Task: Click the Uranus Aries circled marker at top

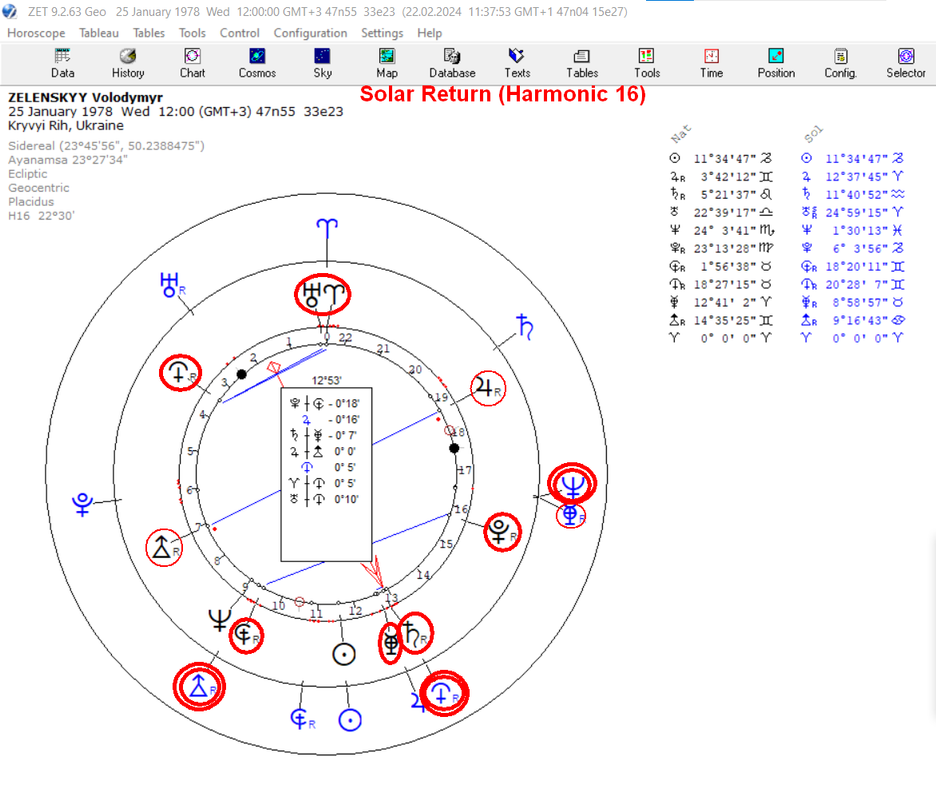Action: (323, 294)
